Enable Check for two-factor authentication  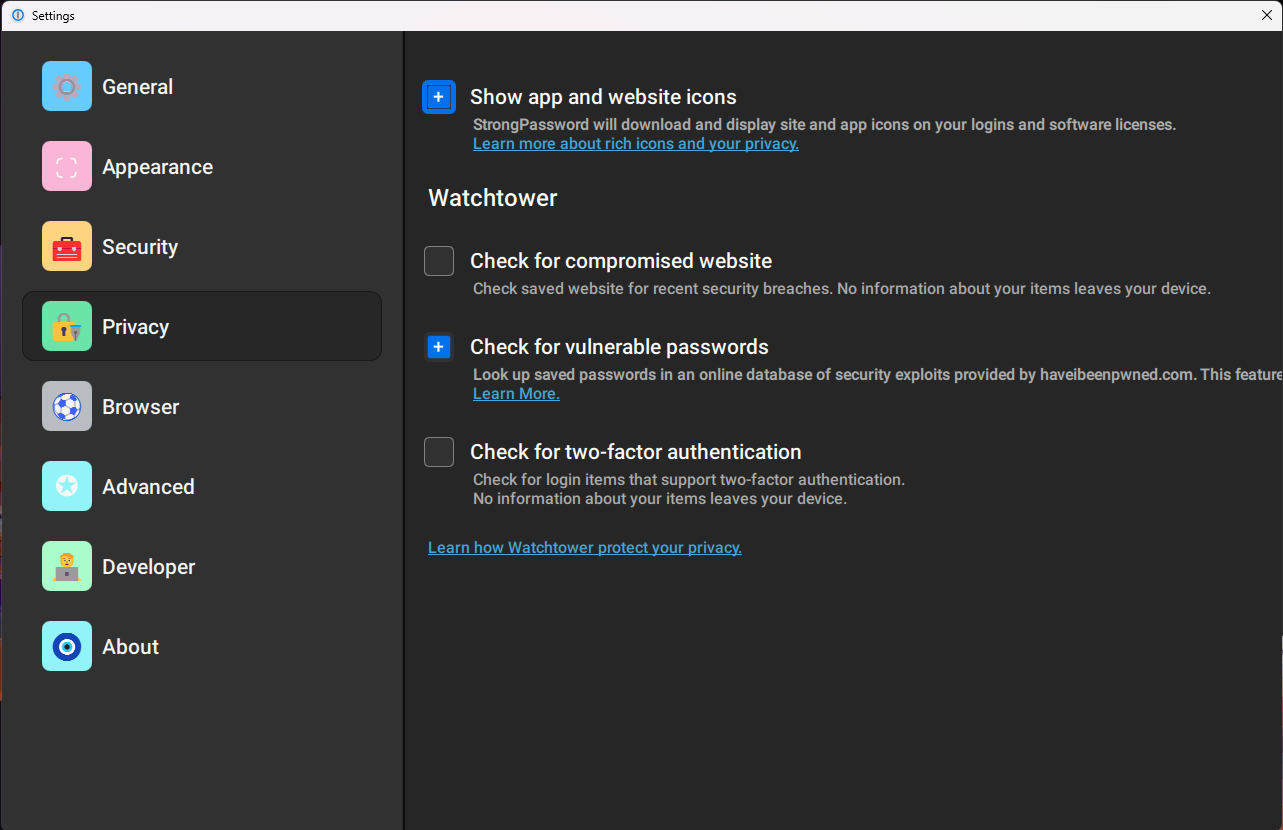[x=439, y=452]
